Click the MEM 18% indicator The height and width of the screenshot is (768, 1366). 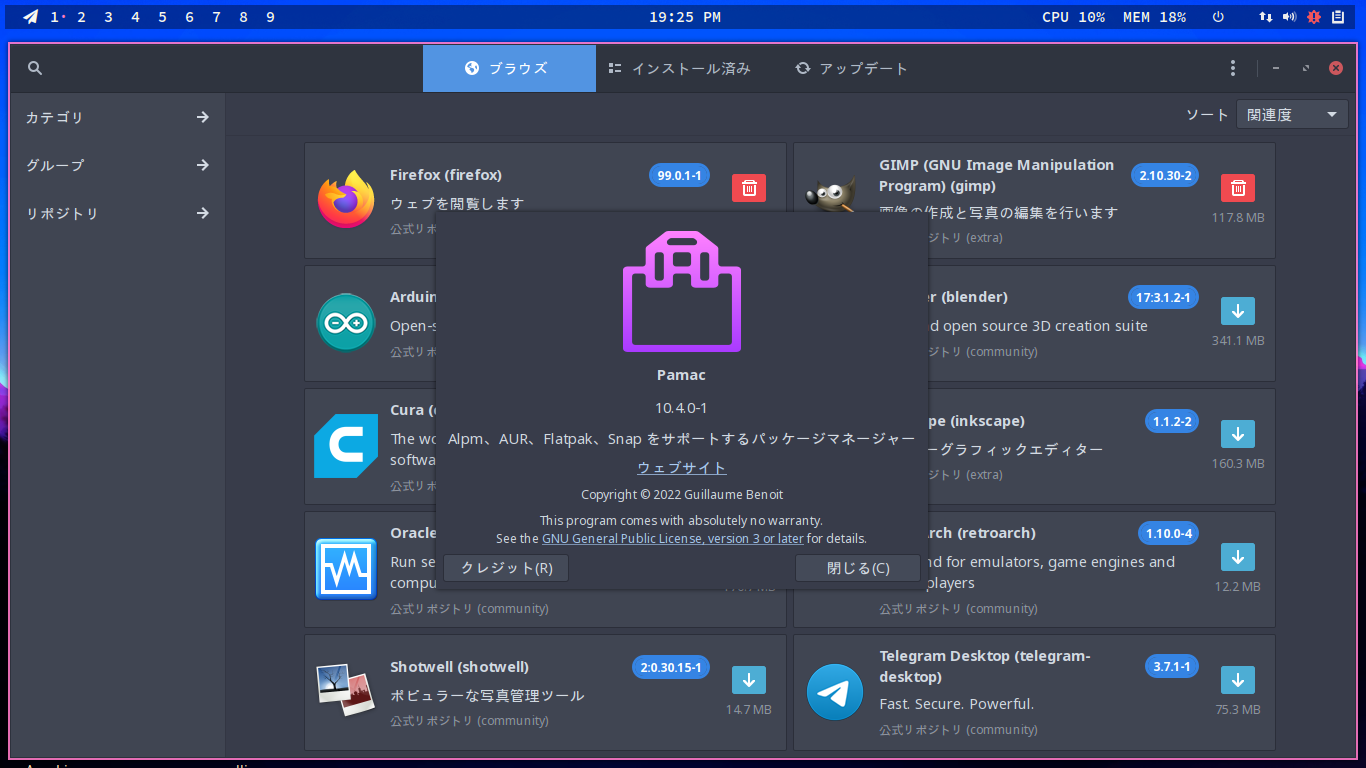coord(1155,17)
